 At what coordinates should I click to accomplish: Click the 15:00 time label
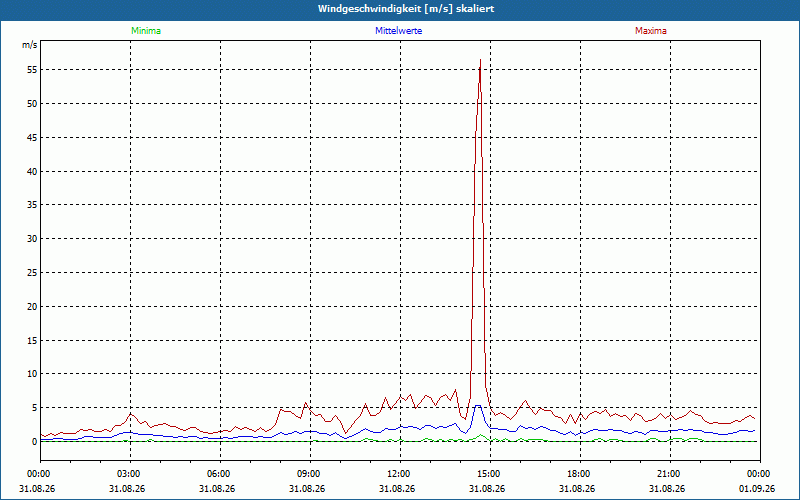[490, 474]
